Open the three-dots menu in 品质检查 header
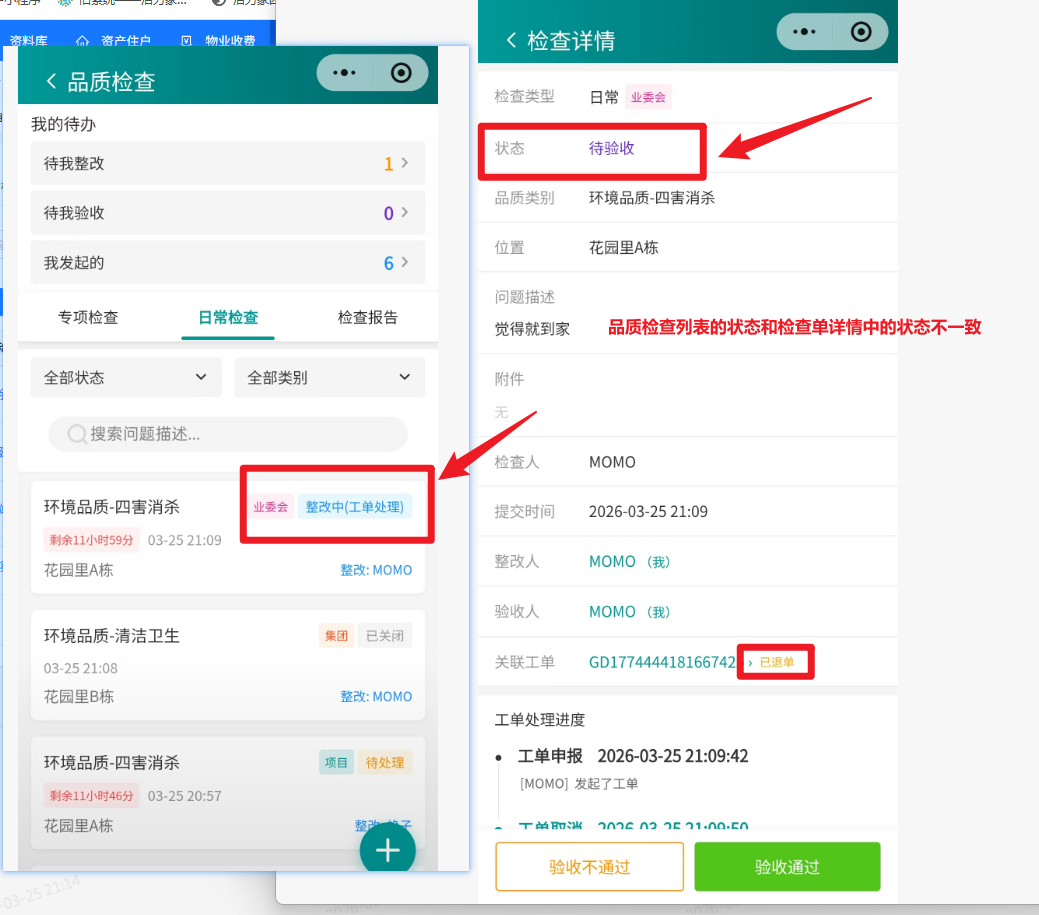This screenshot has height=915, width=1039. click(344, 73)
